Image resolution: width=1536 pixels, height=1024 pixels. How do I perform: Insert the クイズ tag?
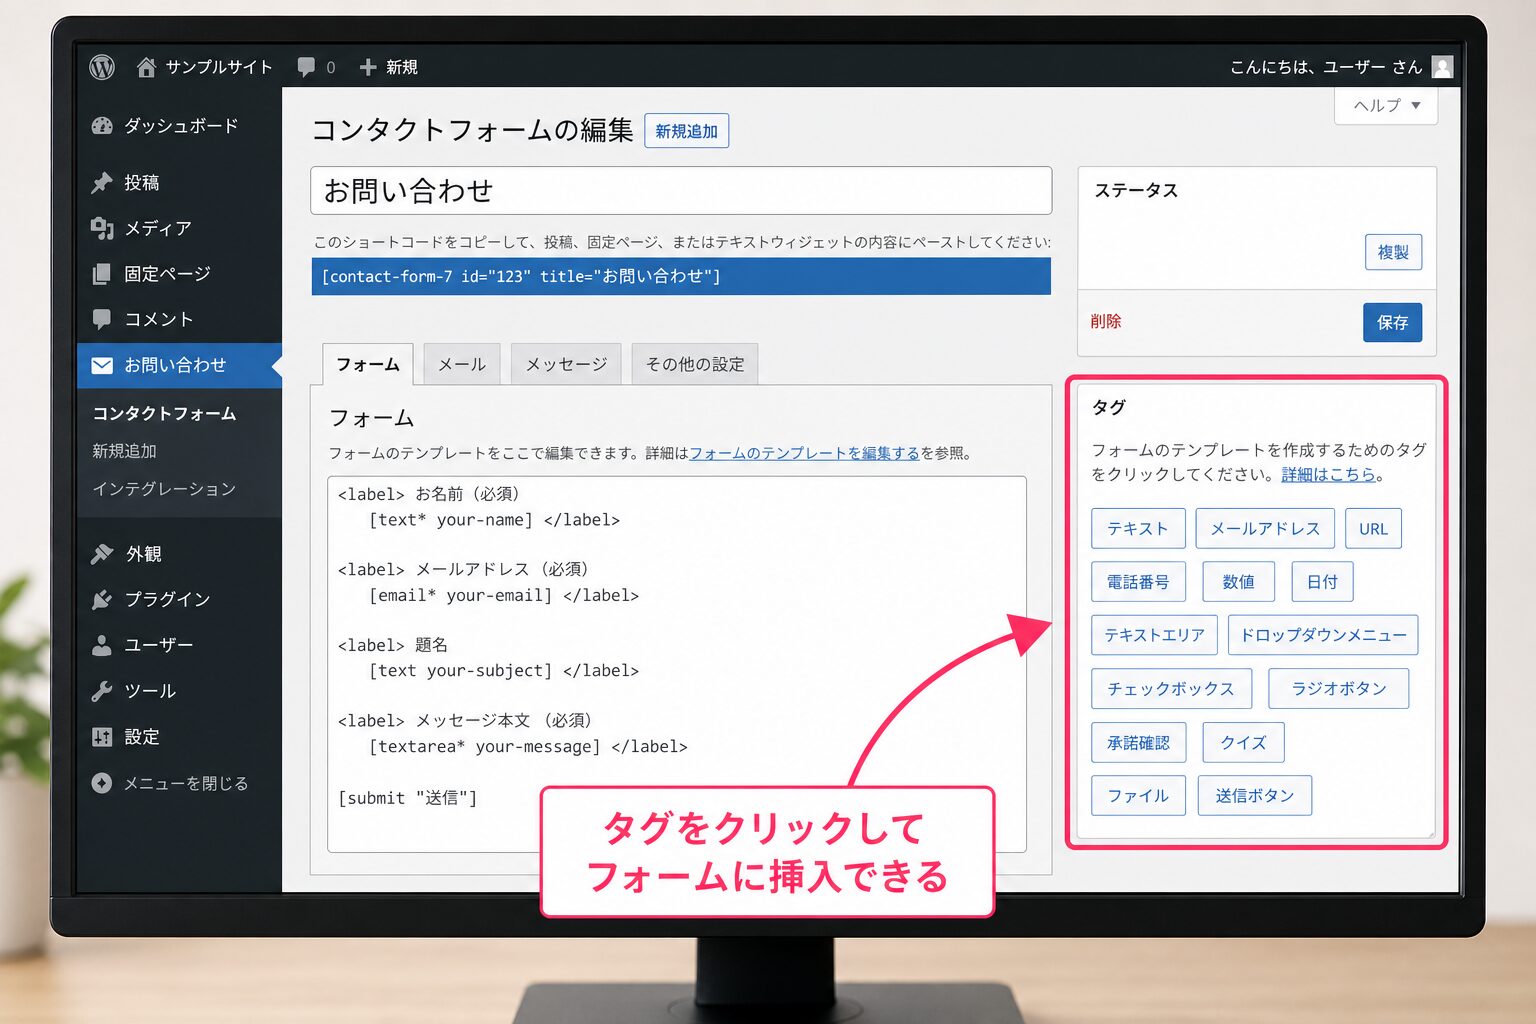coord(1243,742)
